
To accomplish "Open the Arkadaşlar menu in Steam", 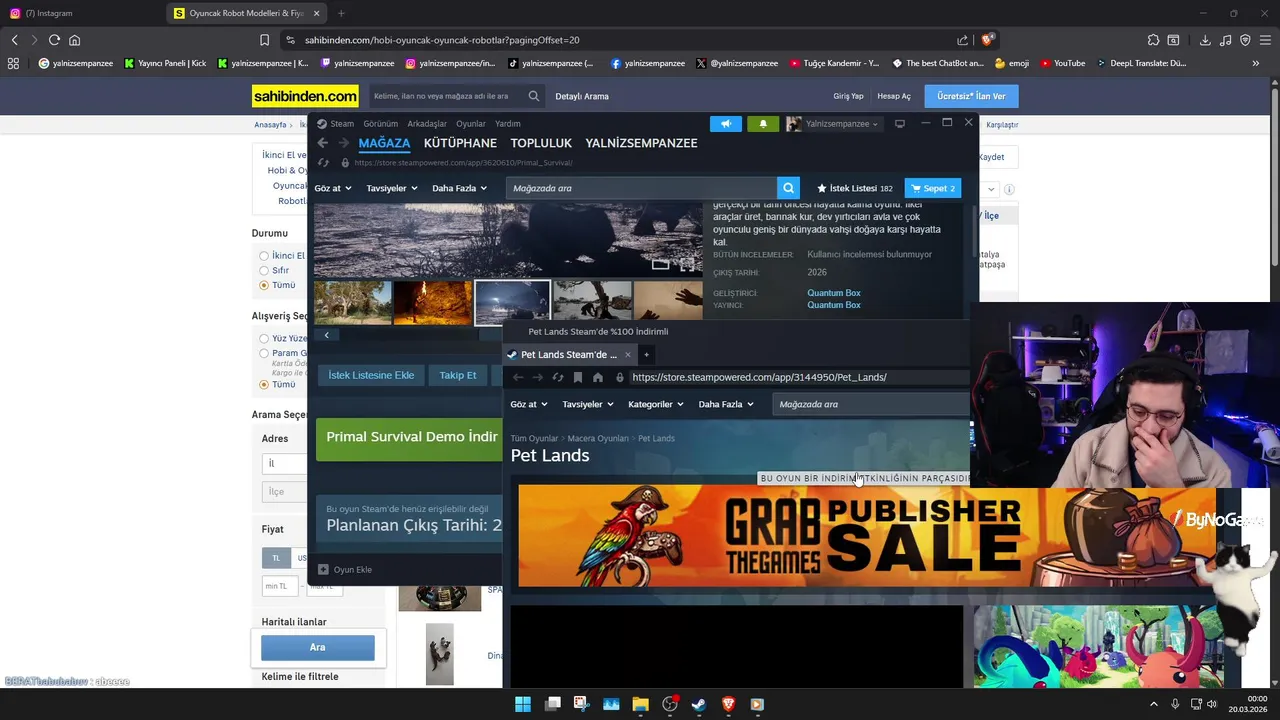I will 427,124.
